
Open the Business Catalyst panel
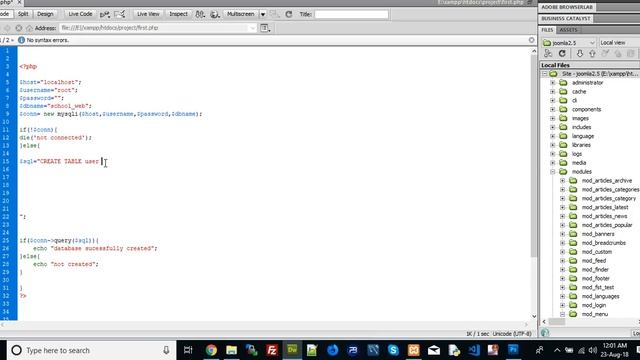tap(565, 19)
